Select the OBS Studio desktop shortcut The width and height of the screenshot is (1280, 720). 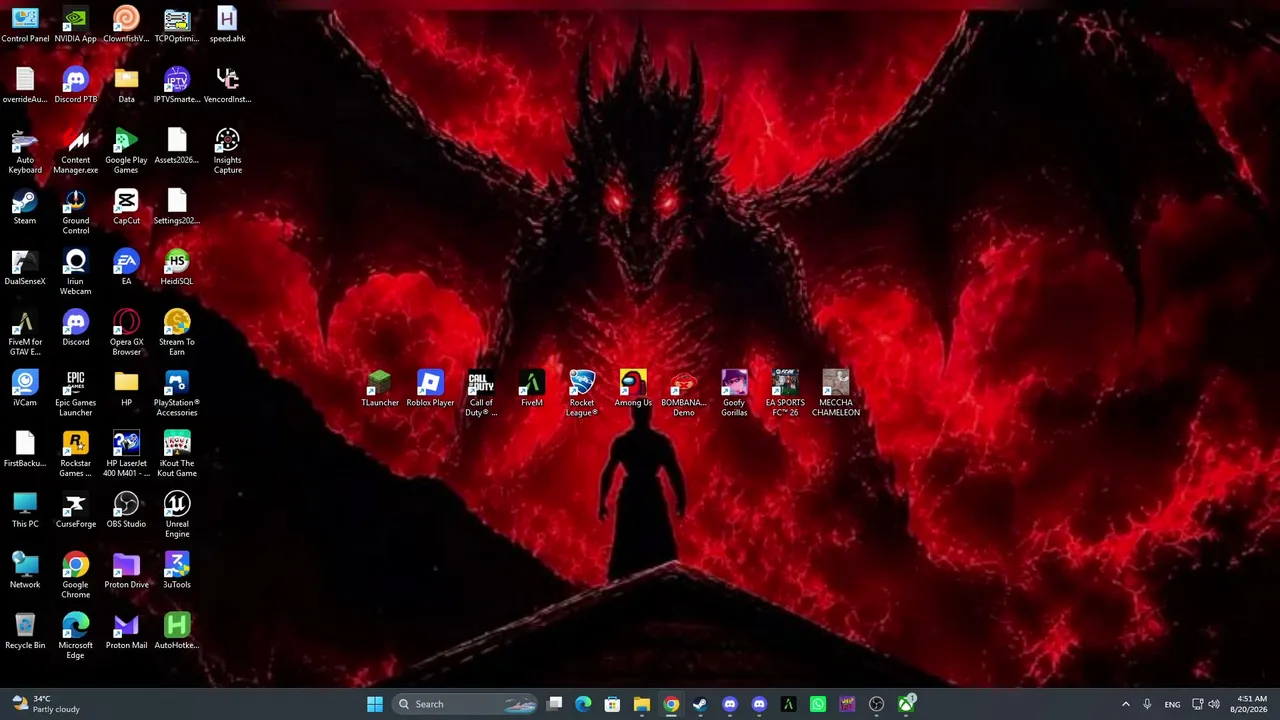point(126,511)
